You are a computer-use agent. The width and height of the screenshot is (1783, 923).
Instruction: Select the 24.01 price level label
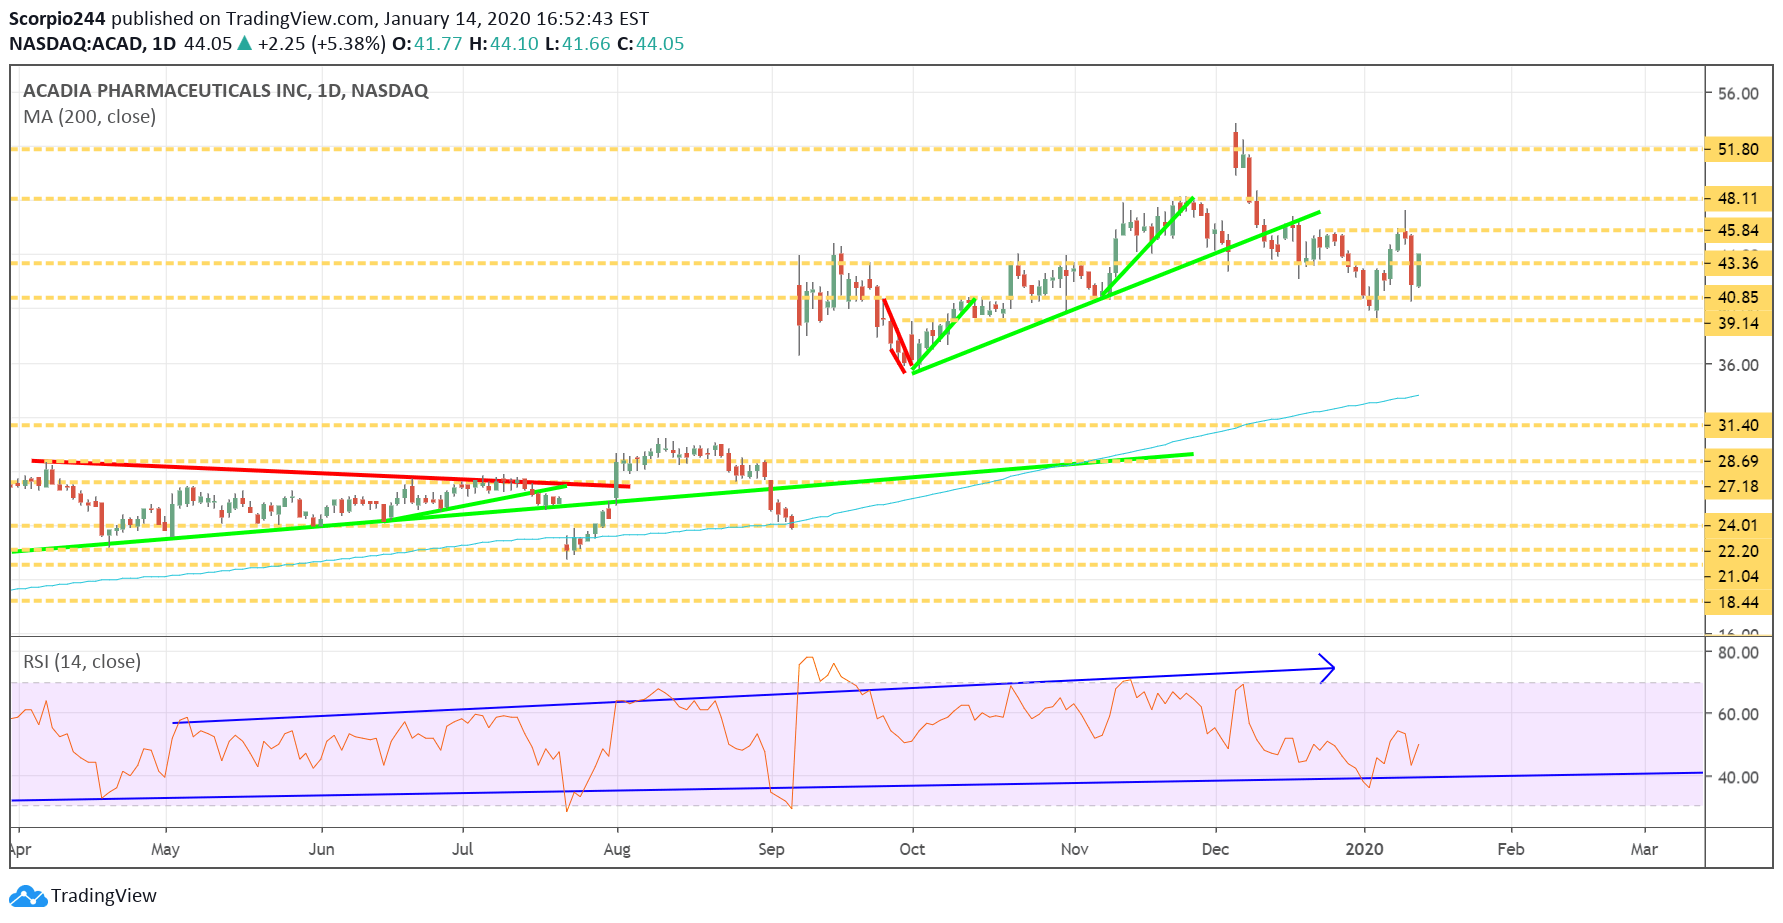click(x=1738, y=525)
